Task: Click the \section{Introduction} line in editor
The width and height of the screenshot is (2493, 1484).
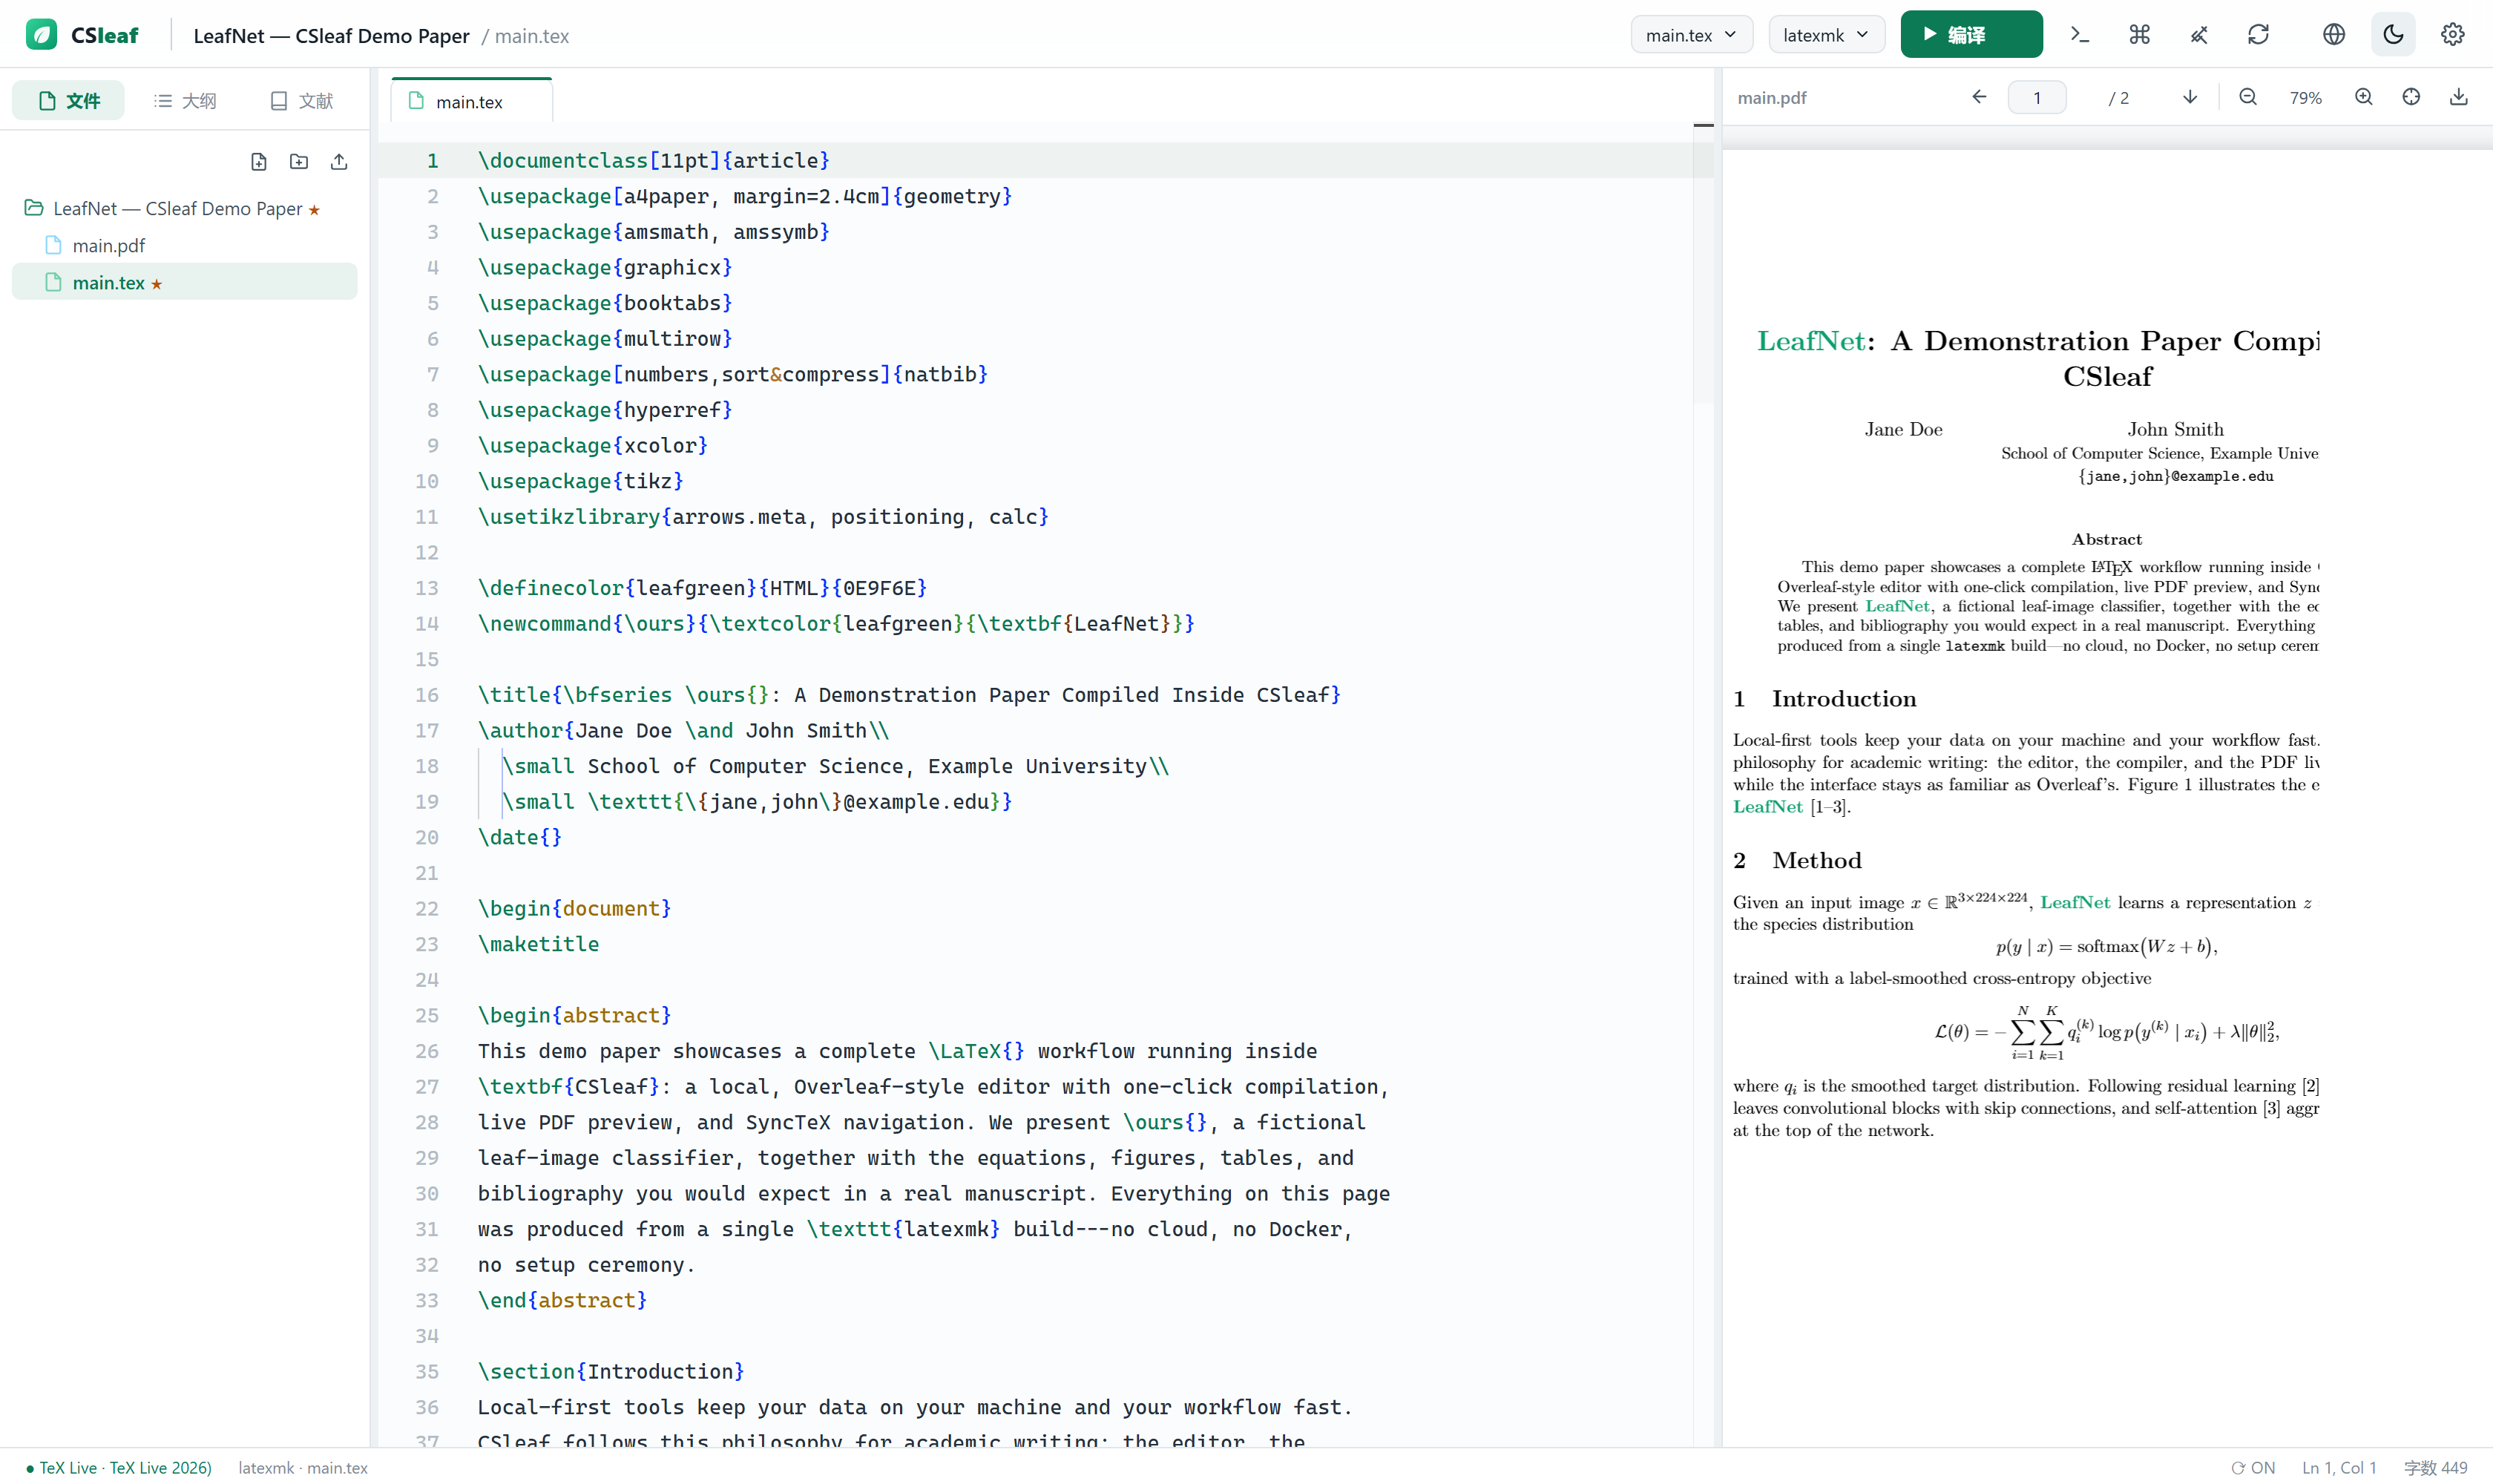Action: click(611, 1372)
